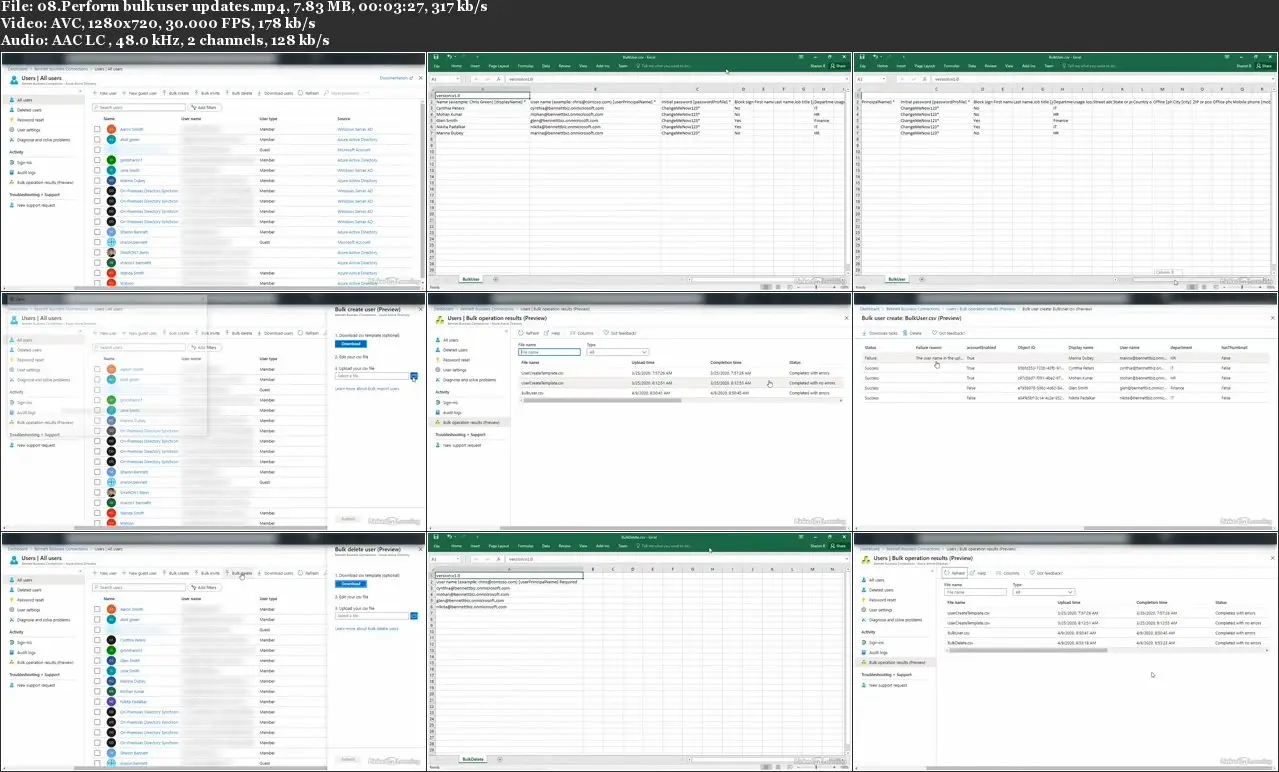Open the Documentation link
This screenshot has width=1279, height=772.
click(396, 76)
